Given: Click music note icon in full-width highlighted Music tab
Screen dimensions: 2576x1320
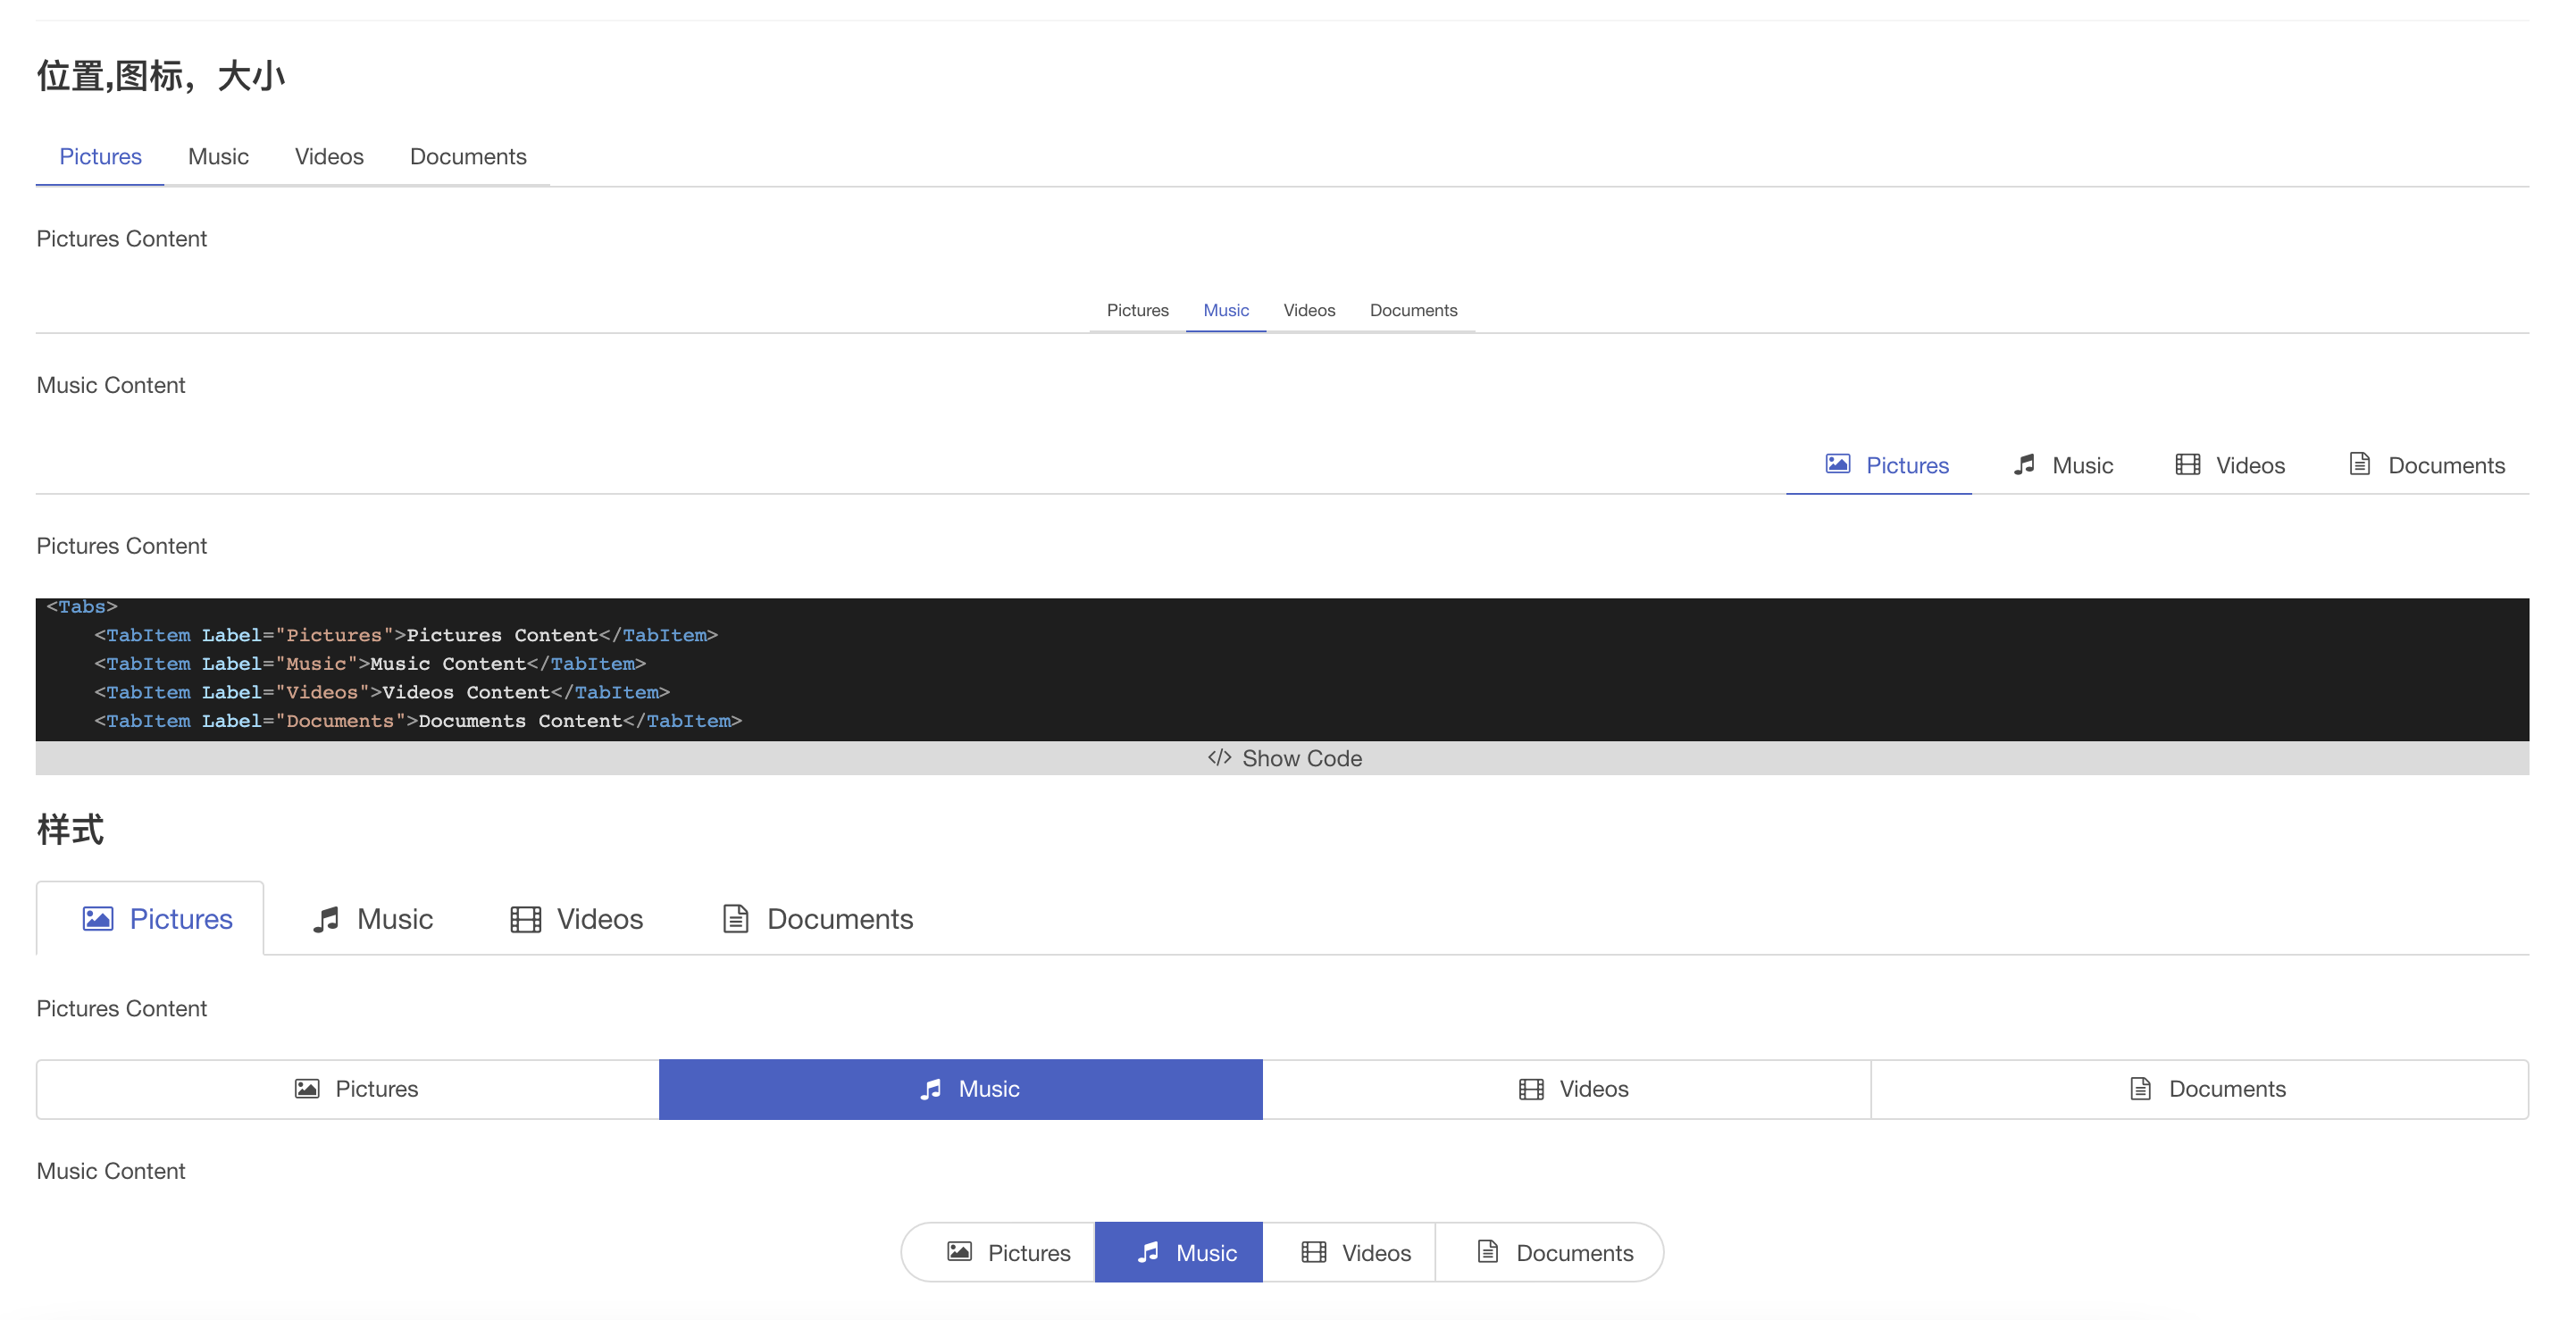Looking at the screenshot, I should coord(930,1088).
